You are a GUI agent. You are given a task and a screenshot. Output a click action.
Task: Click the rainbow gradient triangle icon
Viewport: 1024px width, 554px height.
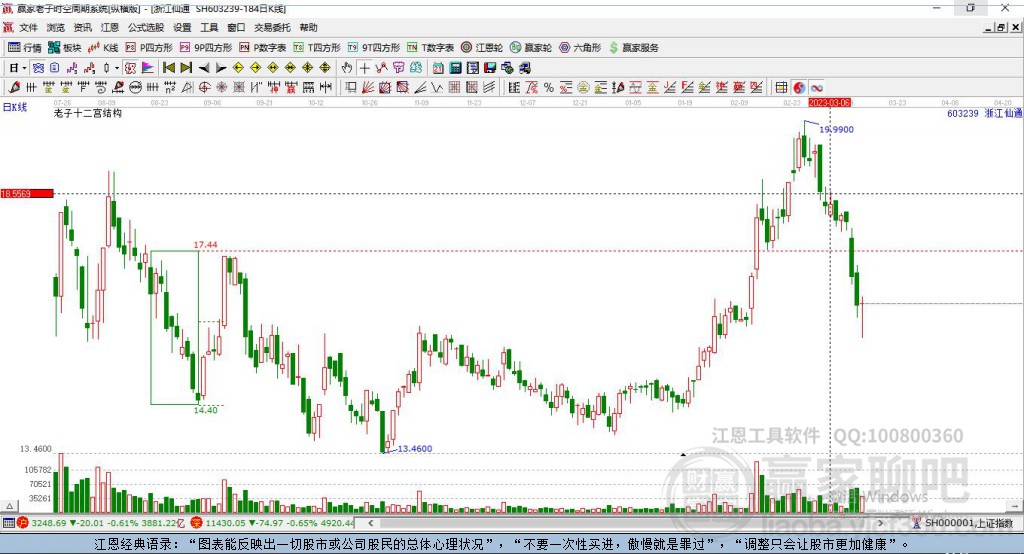click(148, 68)
